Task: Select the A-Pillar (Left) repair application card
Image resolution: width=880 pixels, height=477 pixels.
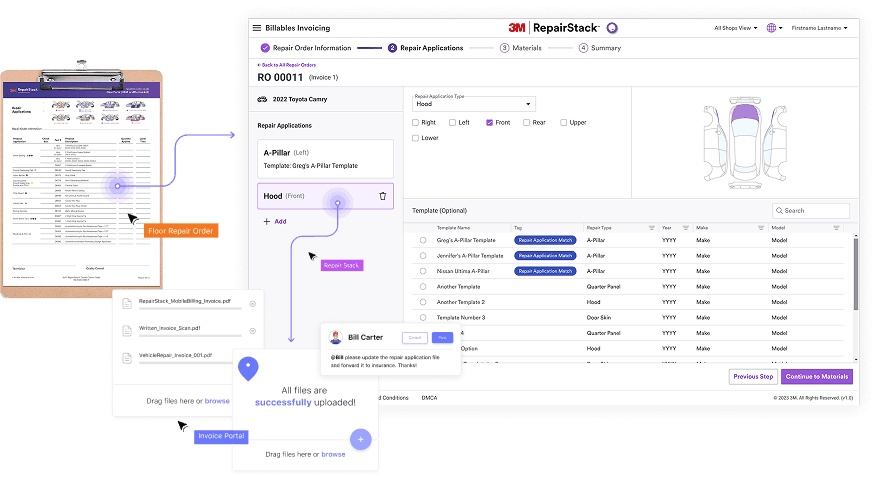Action: tap(326, 159)
